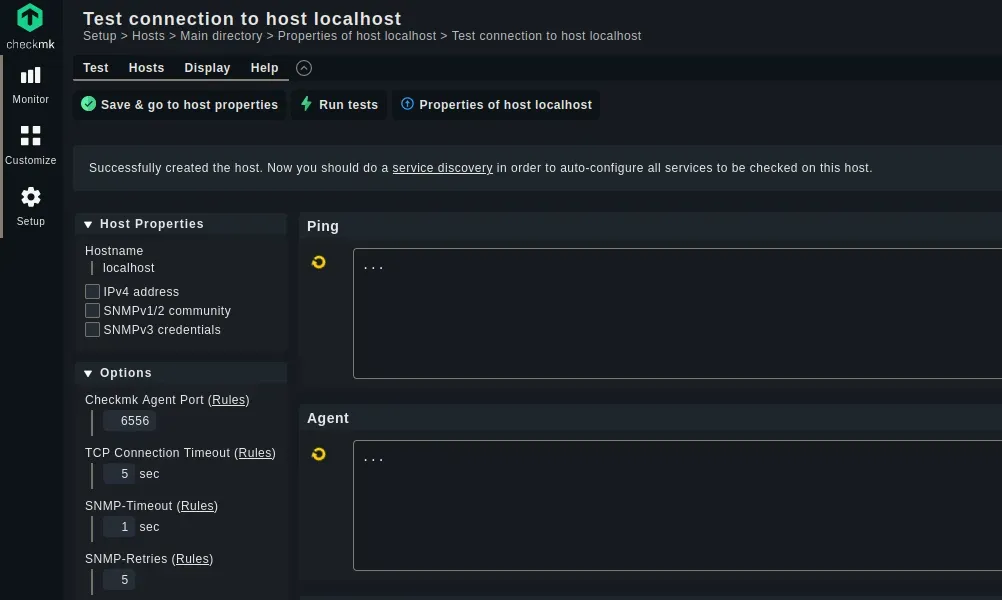
Task: Click the lightning bolt Run tests icon
Action: pos(306,104)
